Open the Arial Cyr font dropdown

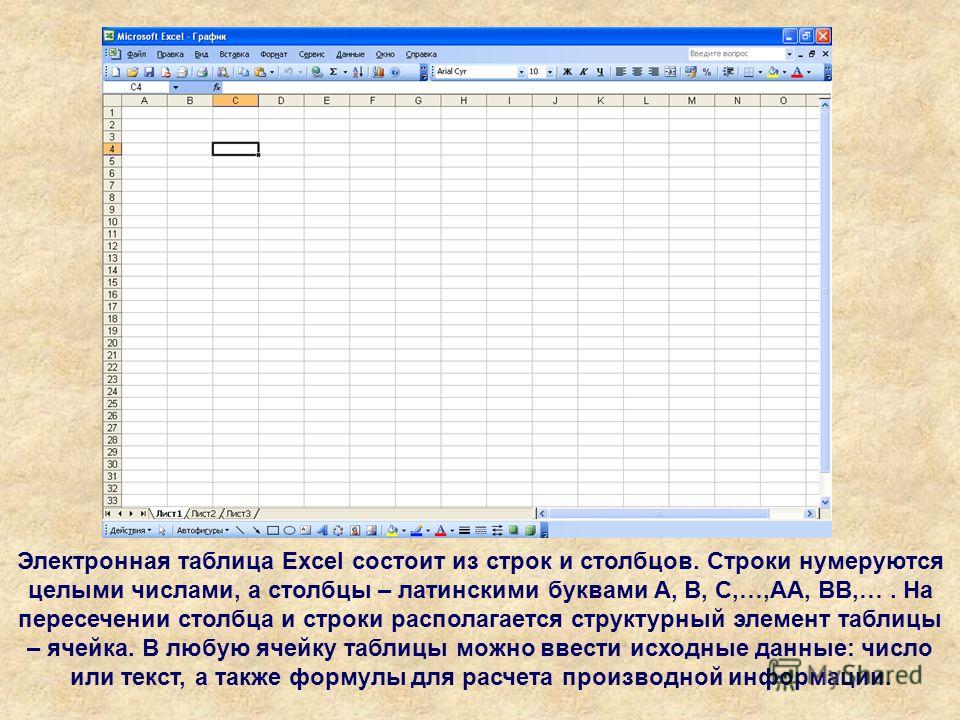click(x=521, y=72)
